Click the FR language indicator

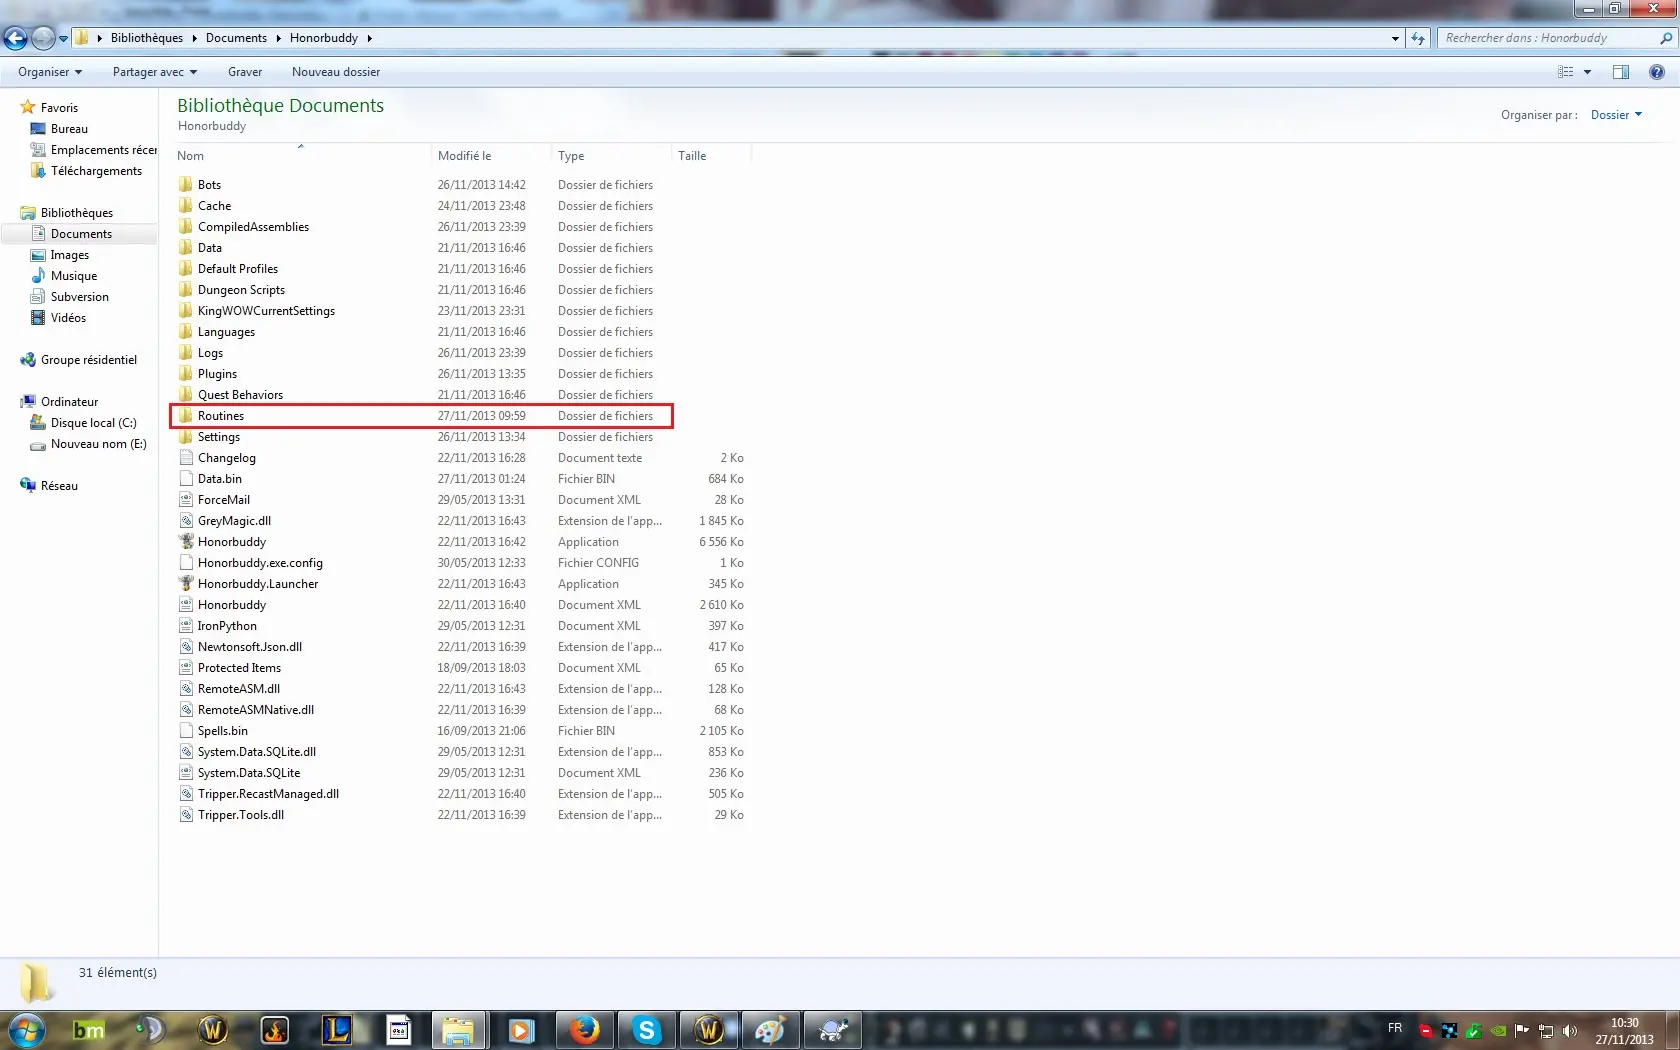(x=1395, y=1028)
